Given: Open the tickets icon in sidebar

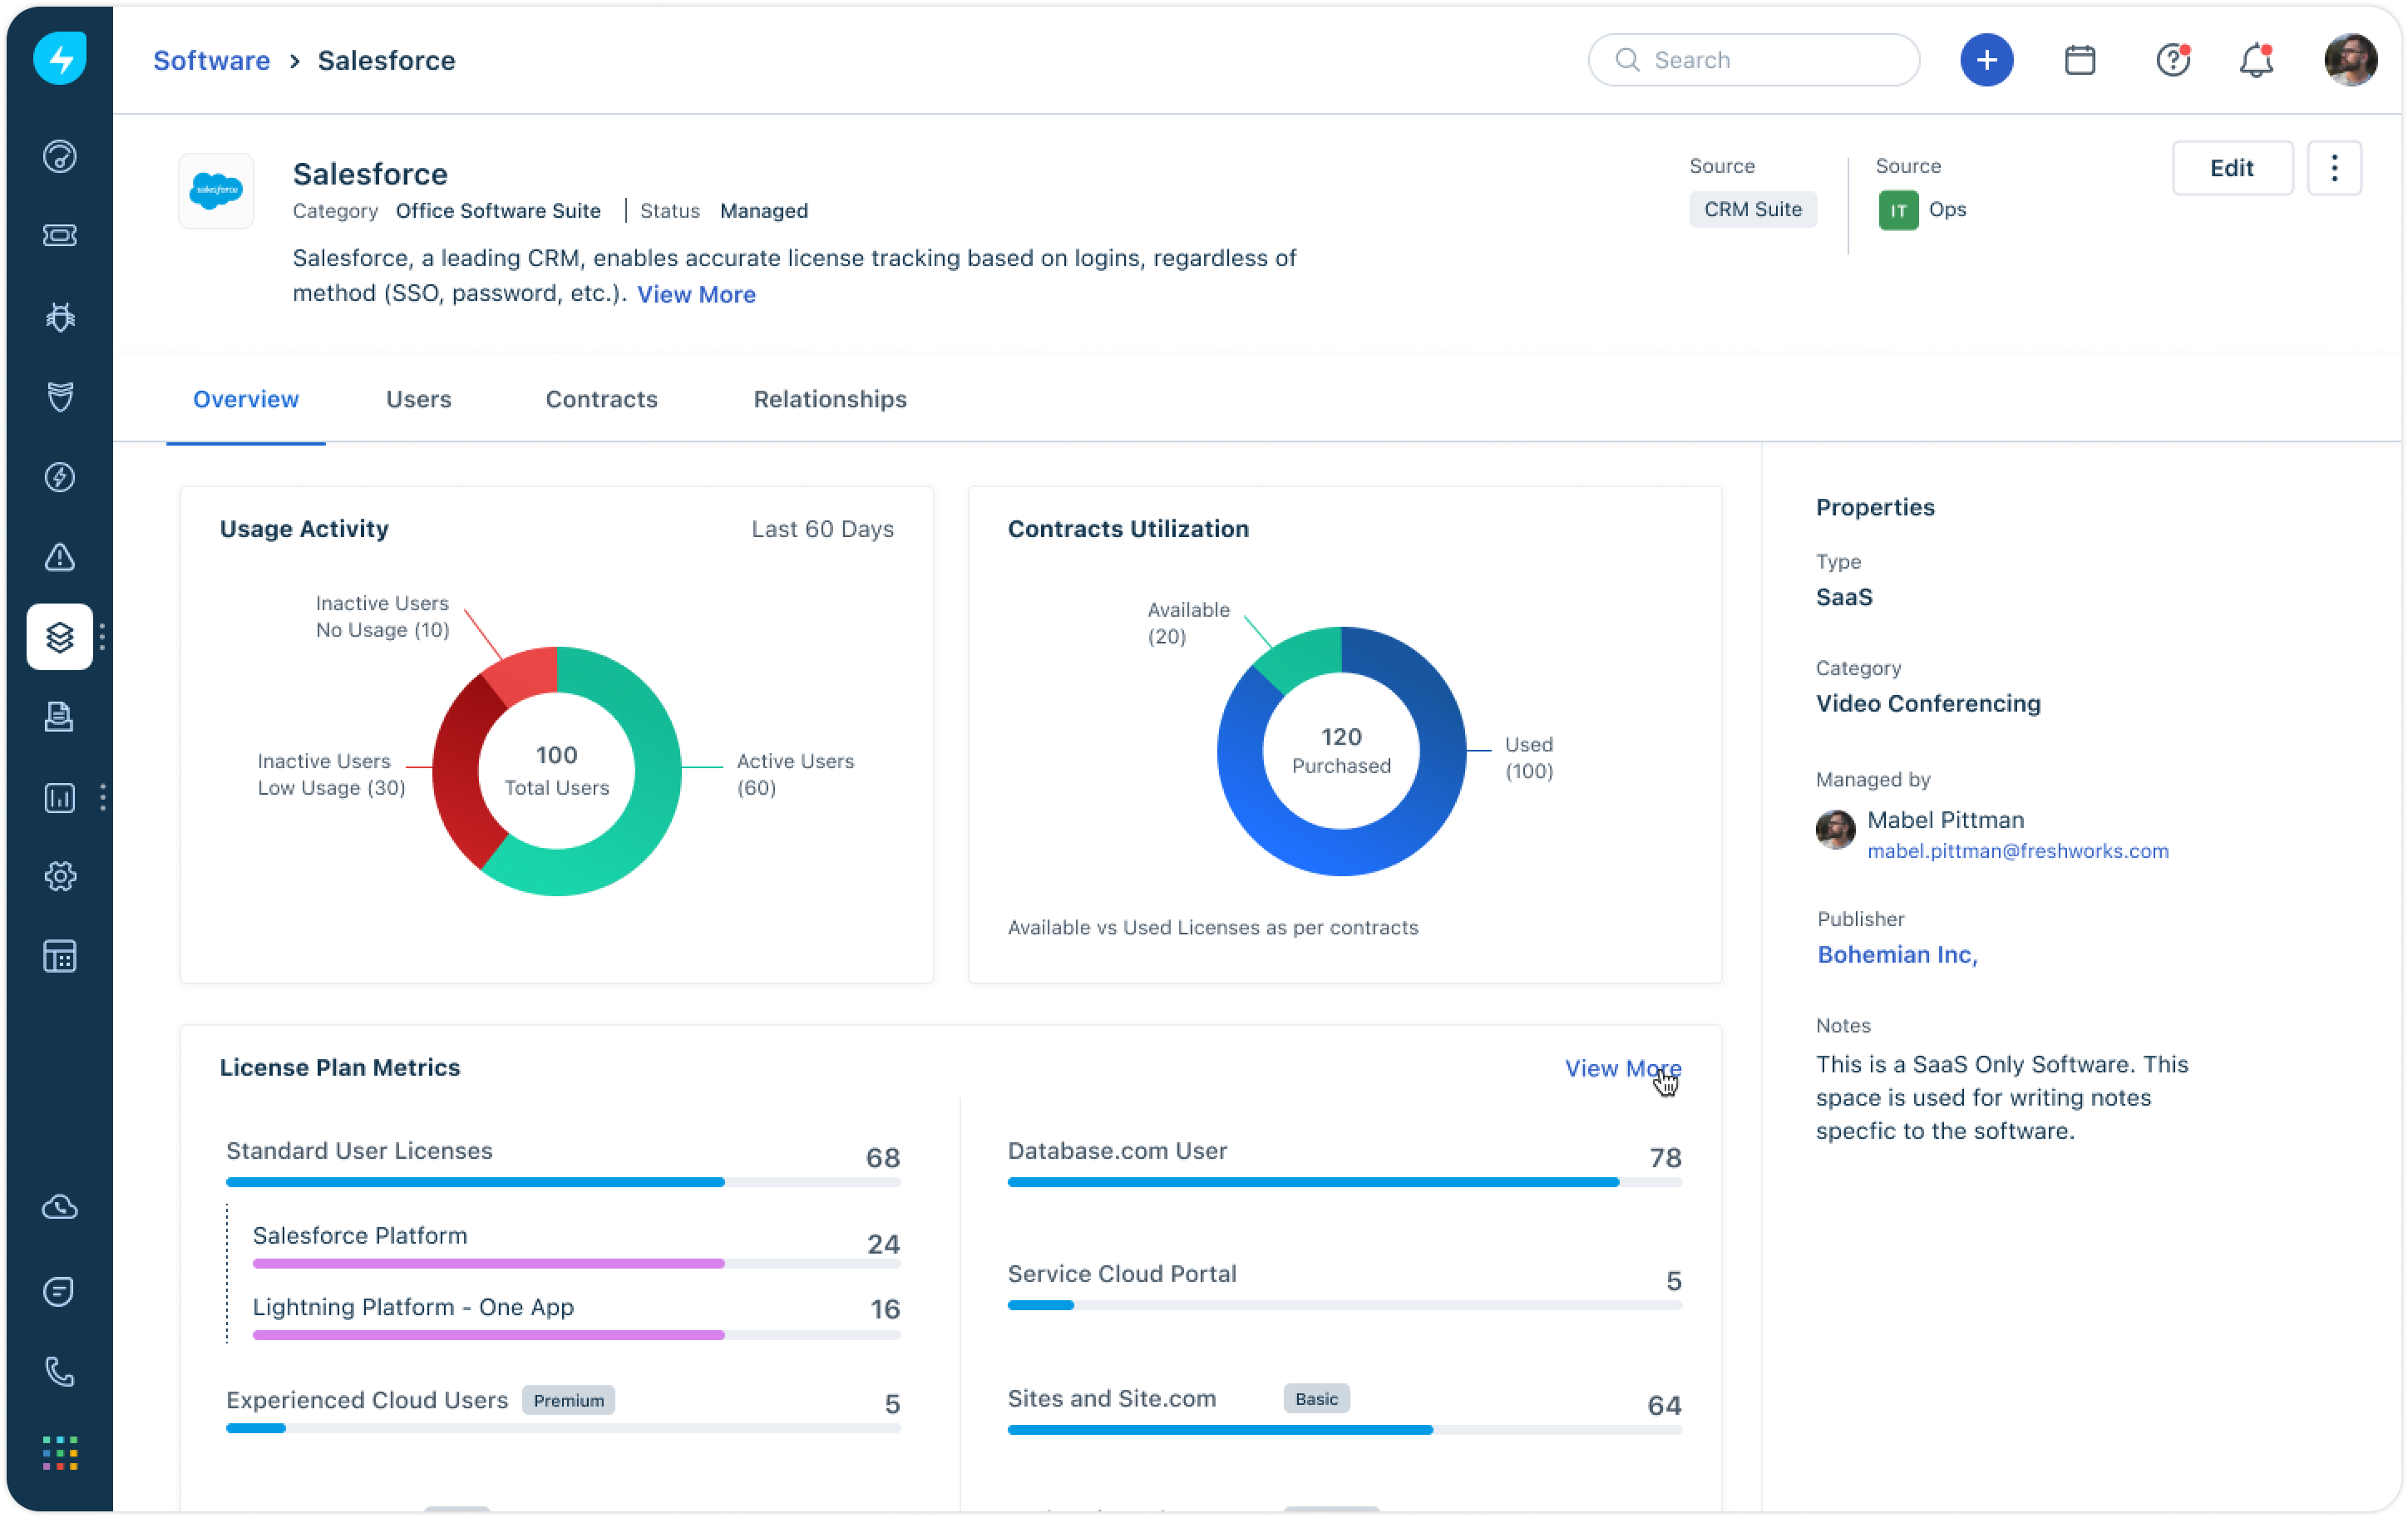Looking at the screenshot, I should (60, 235).
